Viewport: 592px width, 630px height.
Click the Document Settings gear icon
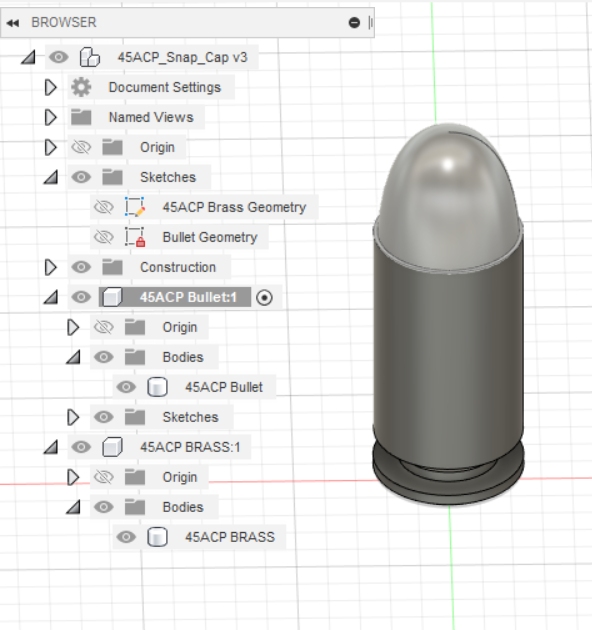click(81, 87)
